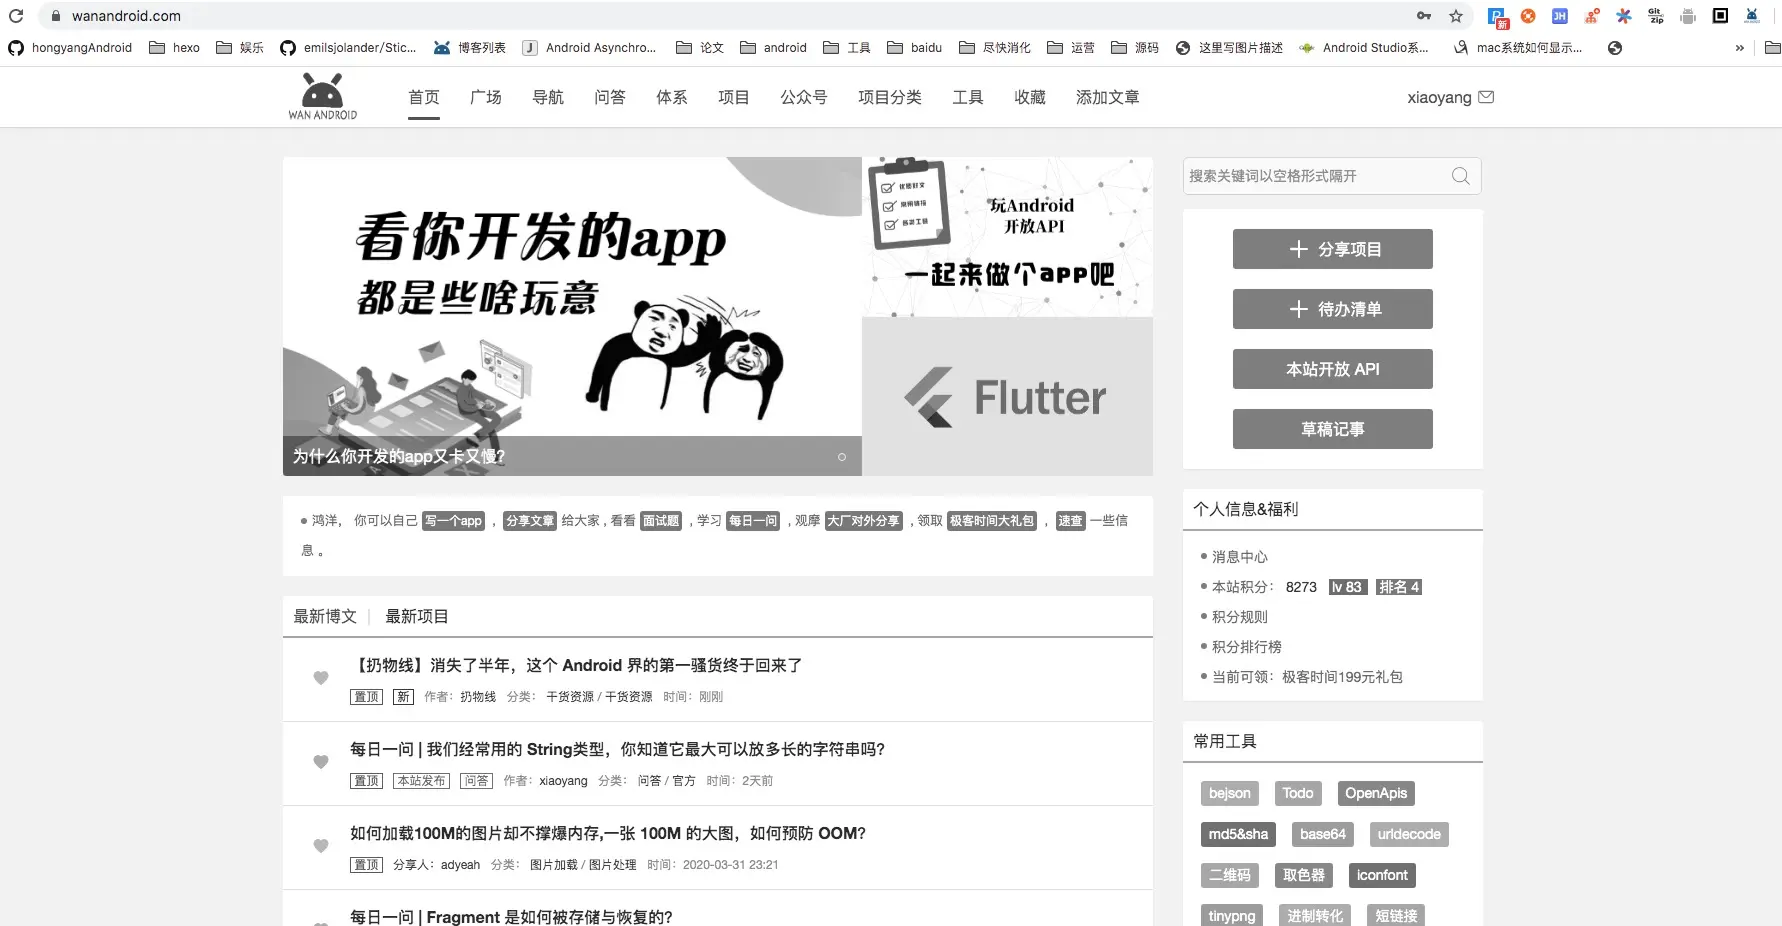Open the 本站开放 API button
The width and height of the screenshot is (1782, 926).
click(1333, 369)
